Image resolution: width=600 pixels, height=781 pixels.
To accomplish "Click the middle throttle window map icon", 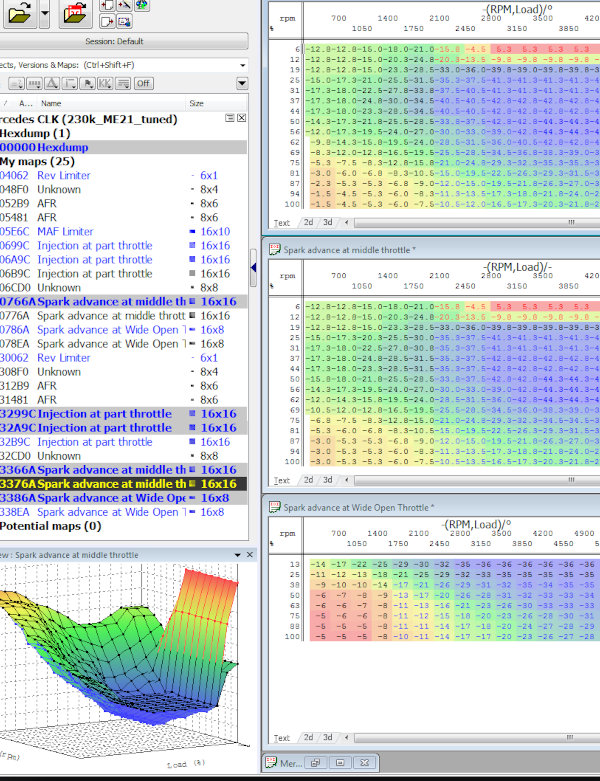I will tap(274, 250).
